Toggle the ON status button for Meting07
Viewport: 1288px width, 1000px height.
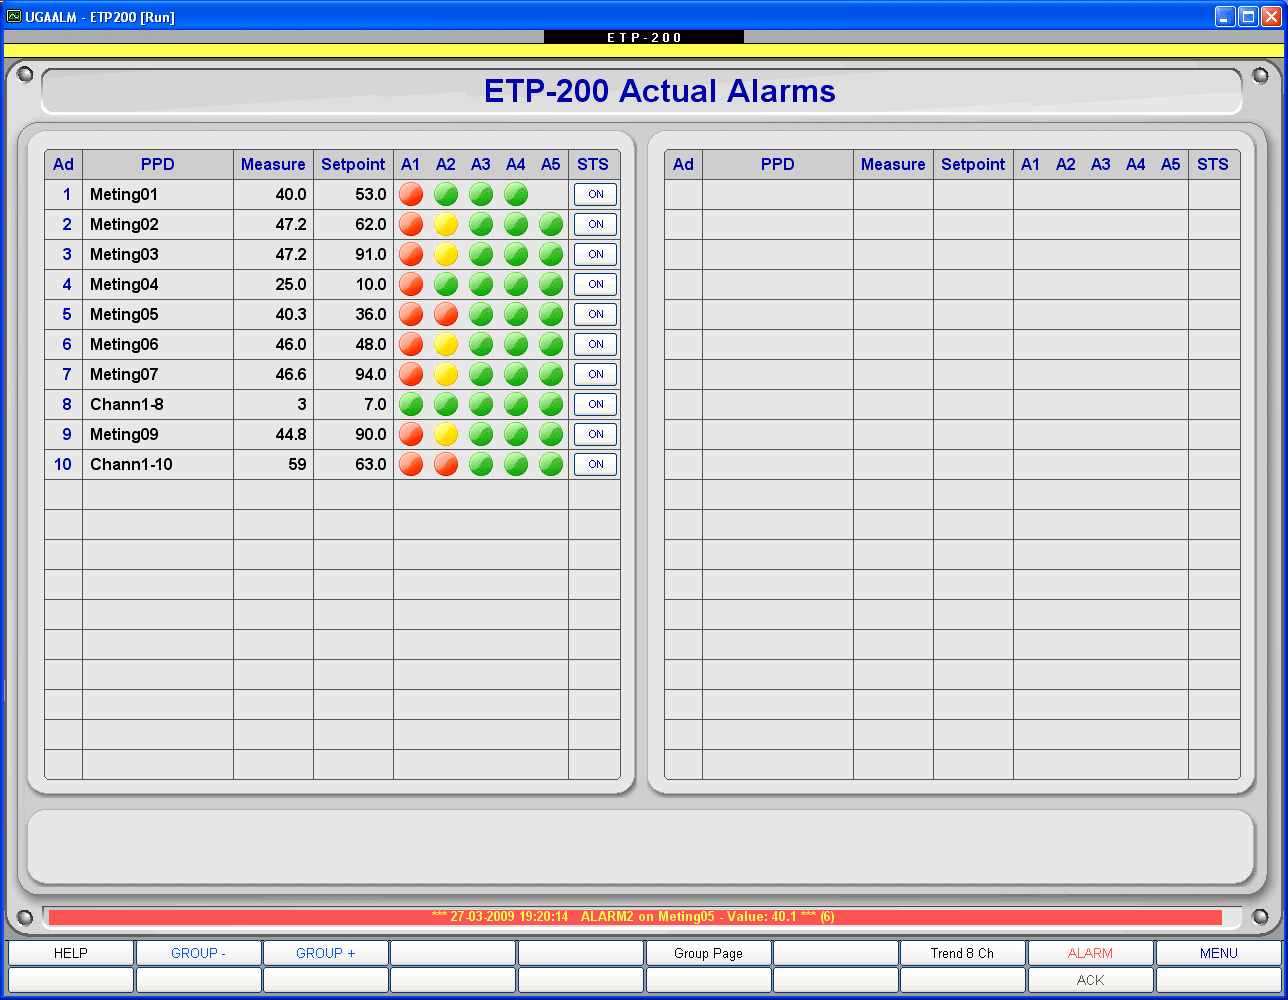(x=595, y=374)
